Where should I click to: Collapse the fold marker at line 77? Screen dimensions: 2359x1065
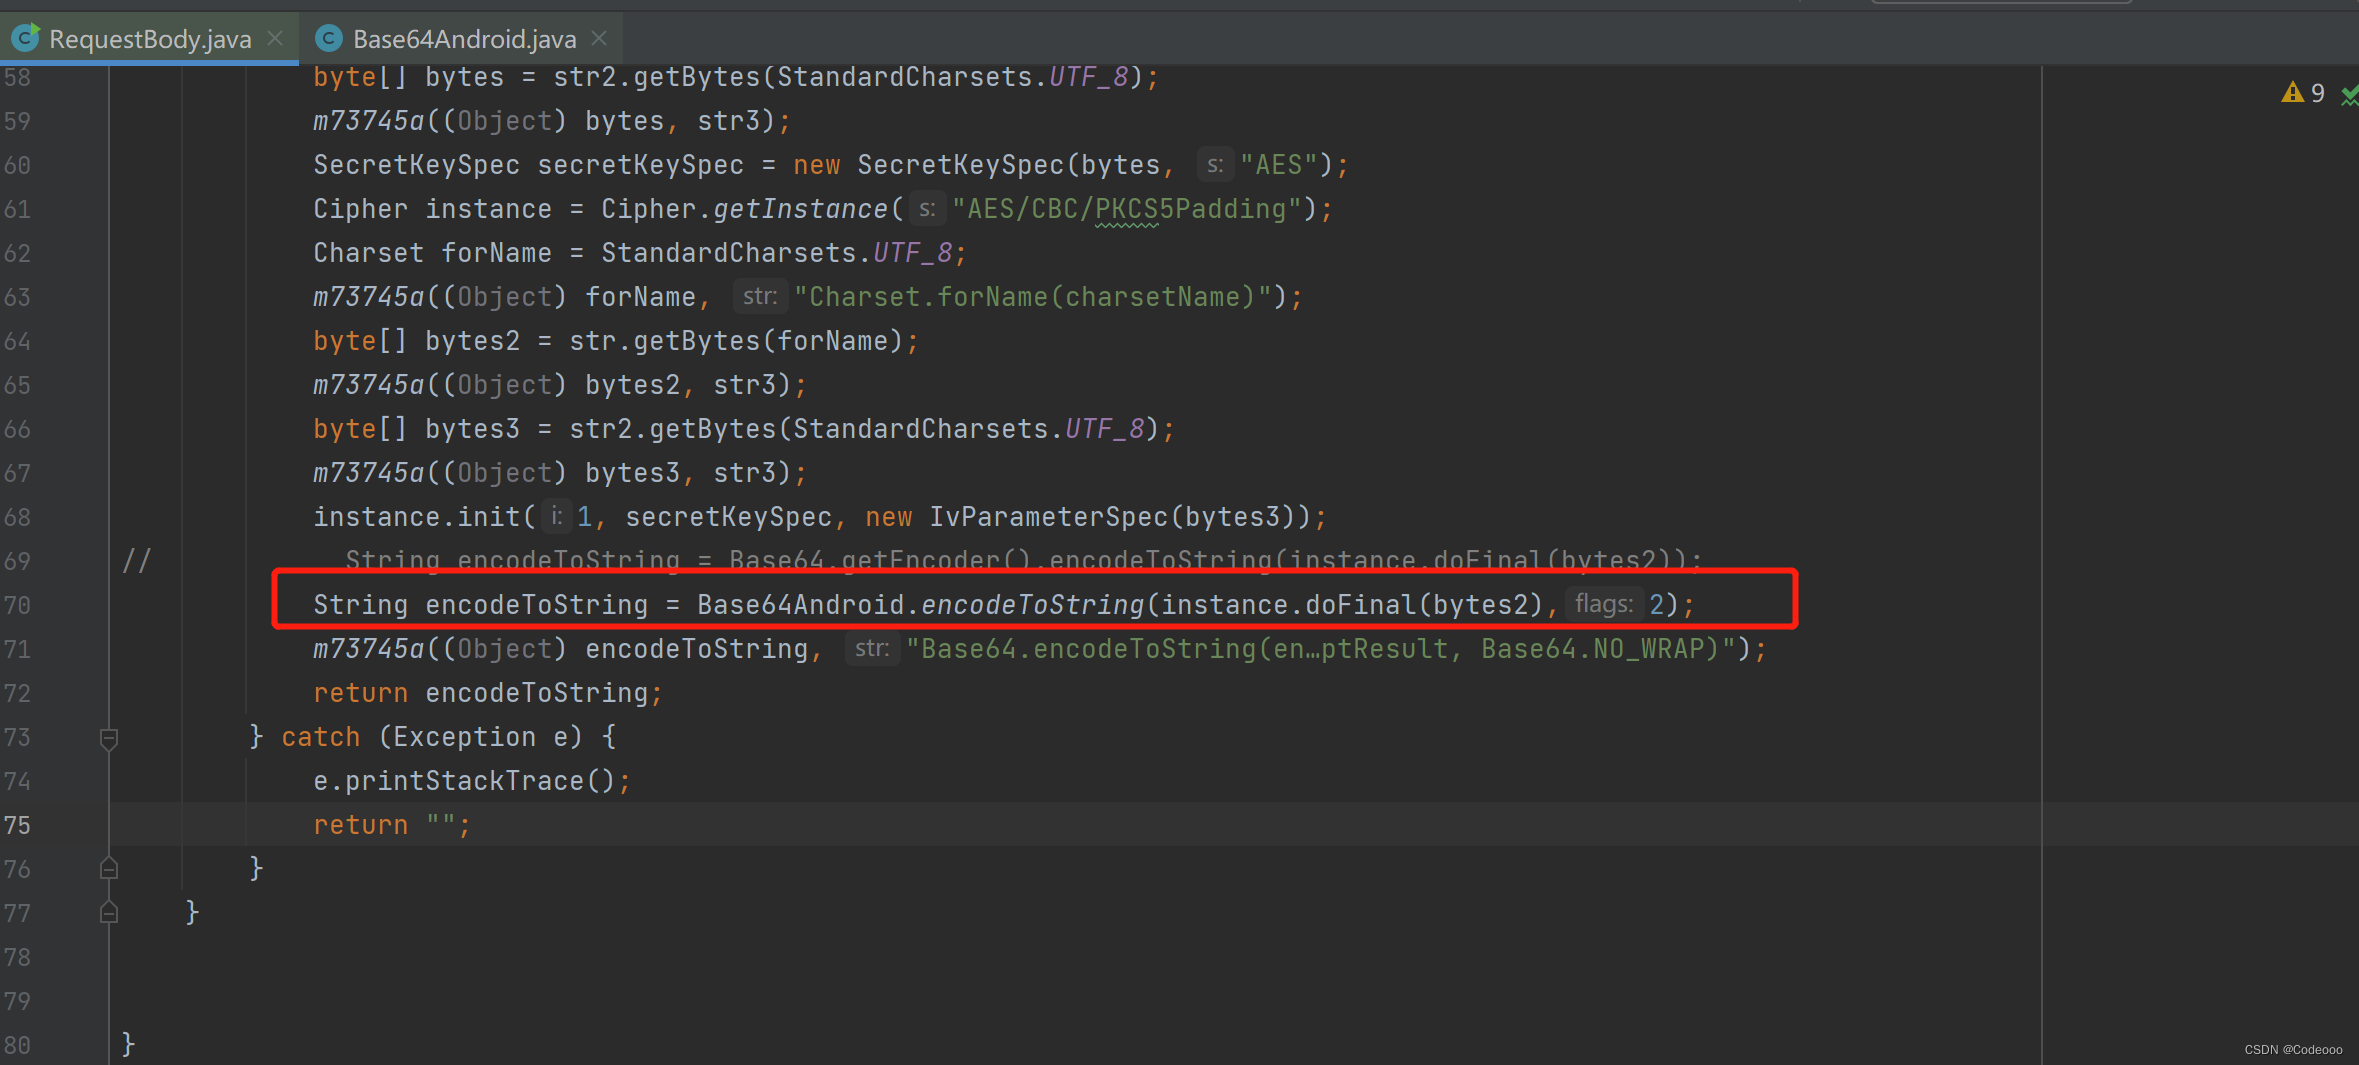click(109, 912)
